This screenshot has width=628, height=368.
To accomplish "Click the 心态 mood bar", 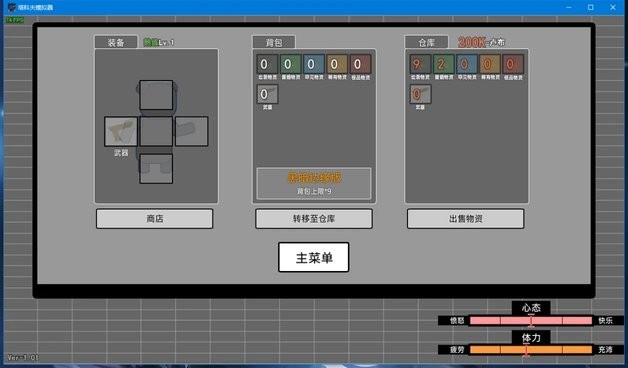I will pyautogui.click(x=531, y=320).
